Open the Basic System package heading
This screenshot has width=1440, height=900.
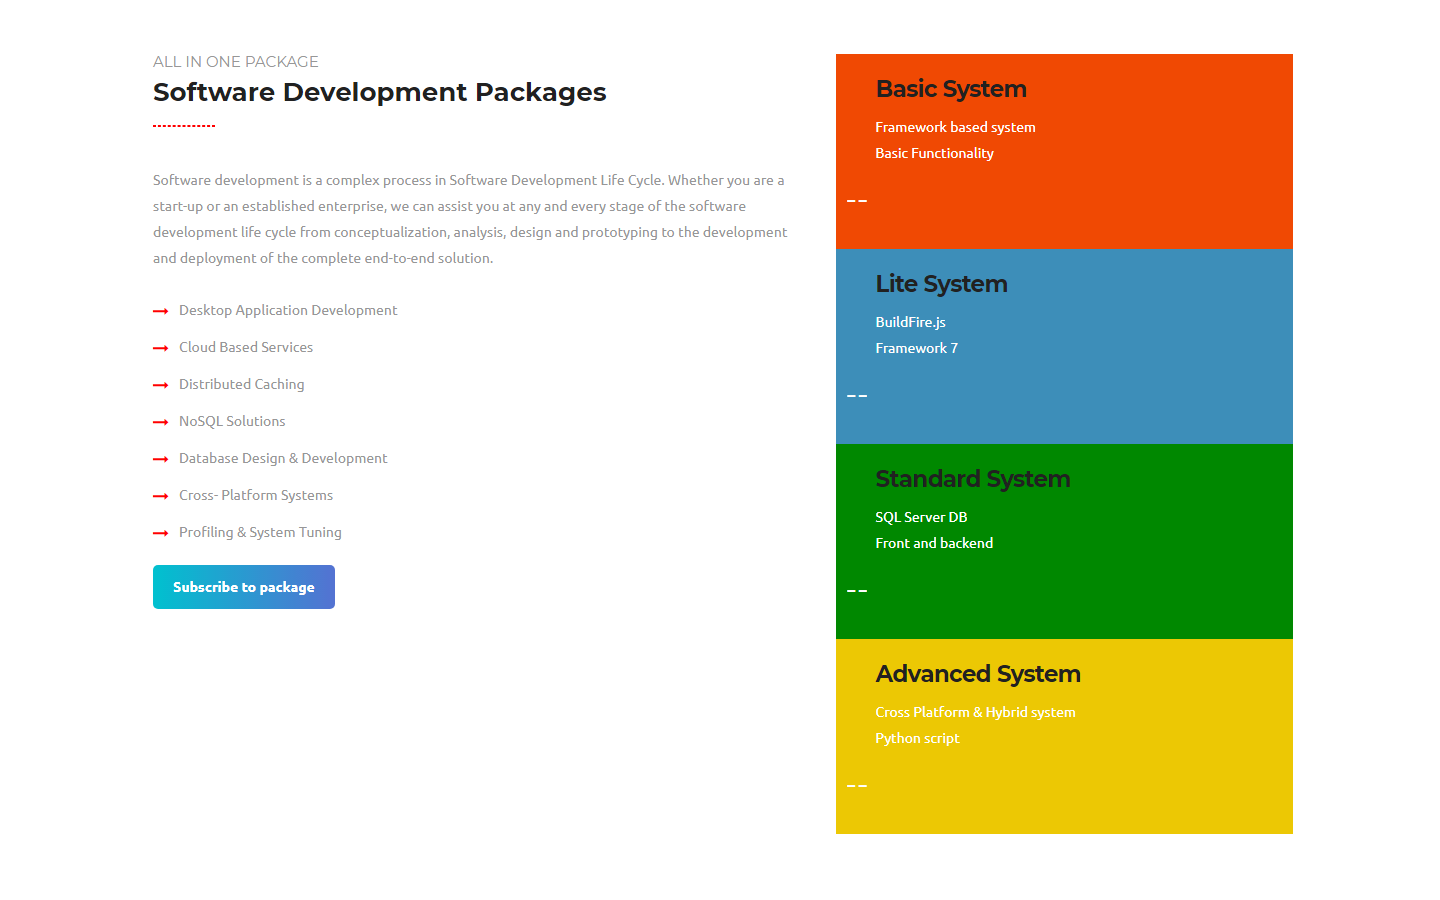coord(950,89)
